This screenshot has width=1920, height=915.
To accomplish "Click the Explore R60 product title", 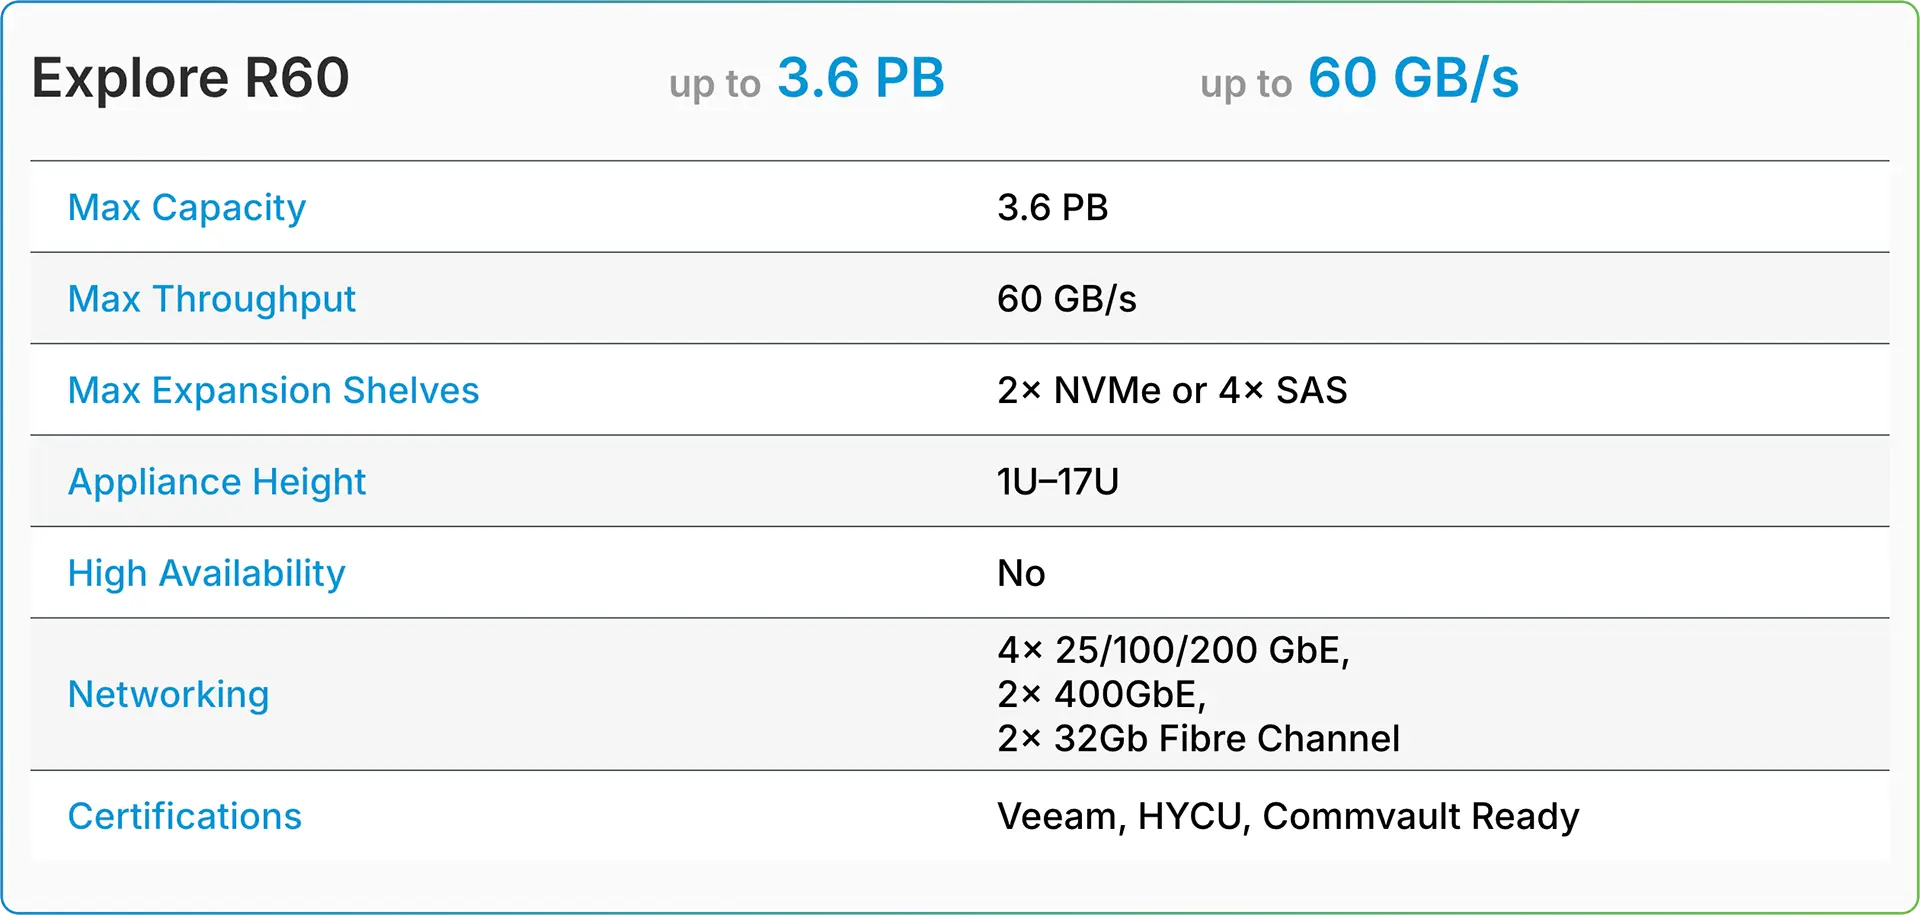I will coord(190,78).
